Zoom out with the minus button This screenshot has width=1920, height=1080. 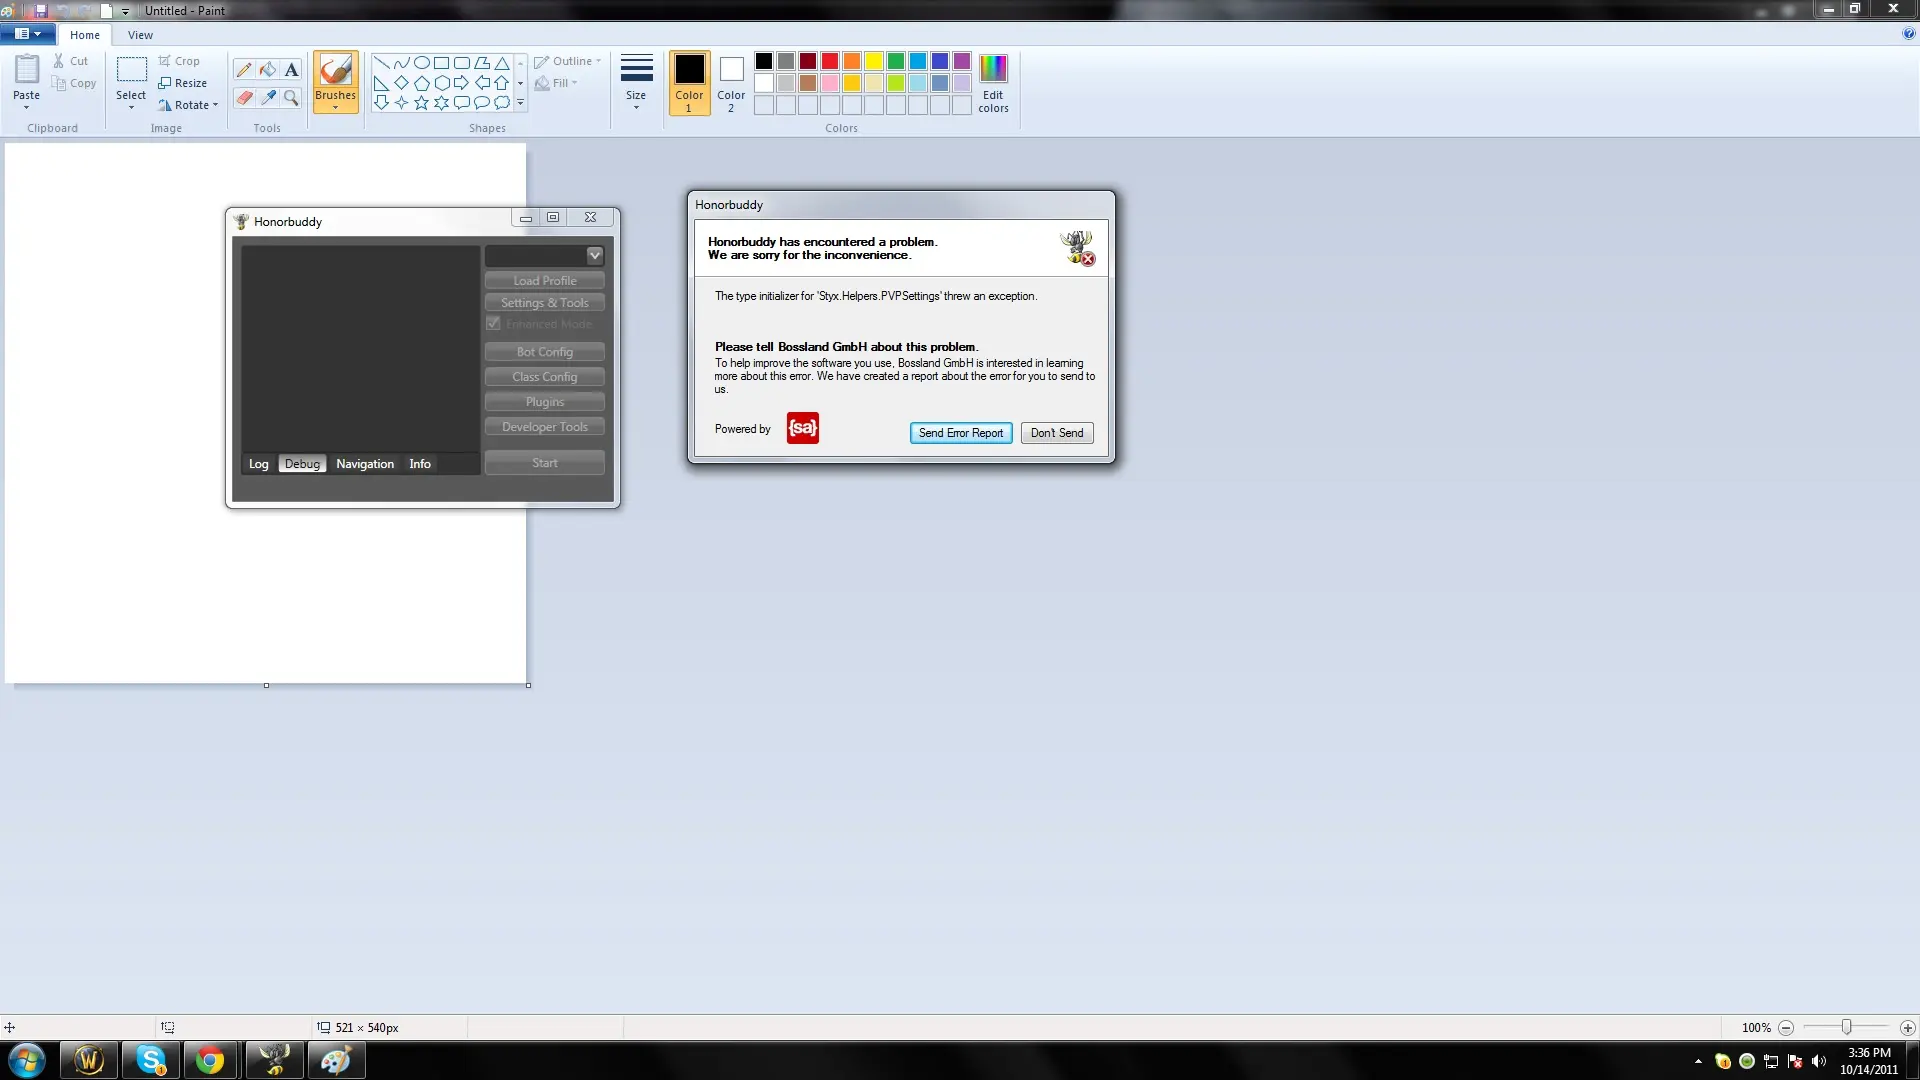click(x=1786, y=1028)
